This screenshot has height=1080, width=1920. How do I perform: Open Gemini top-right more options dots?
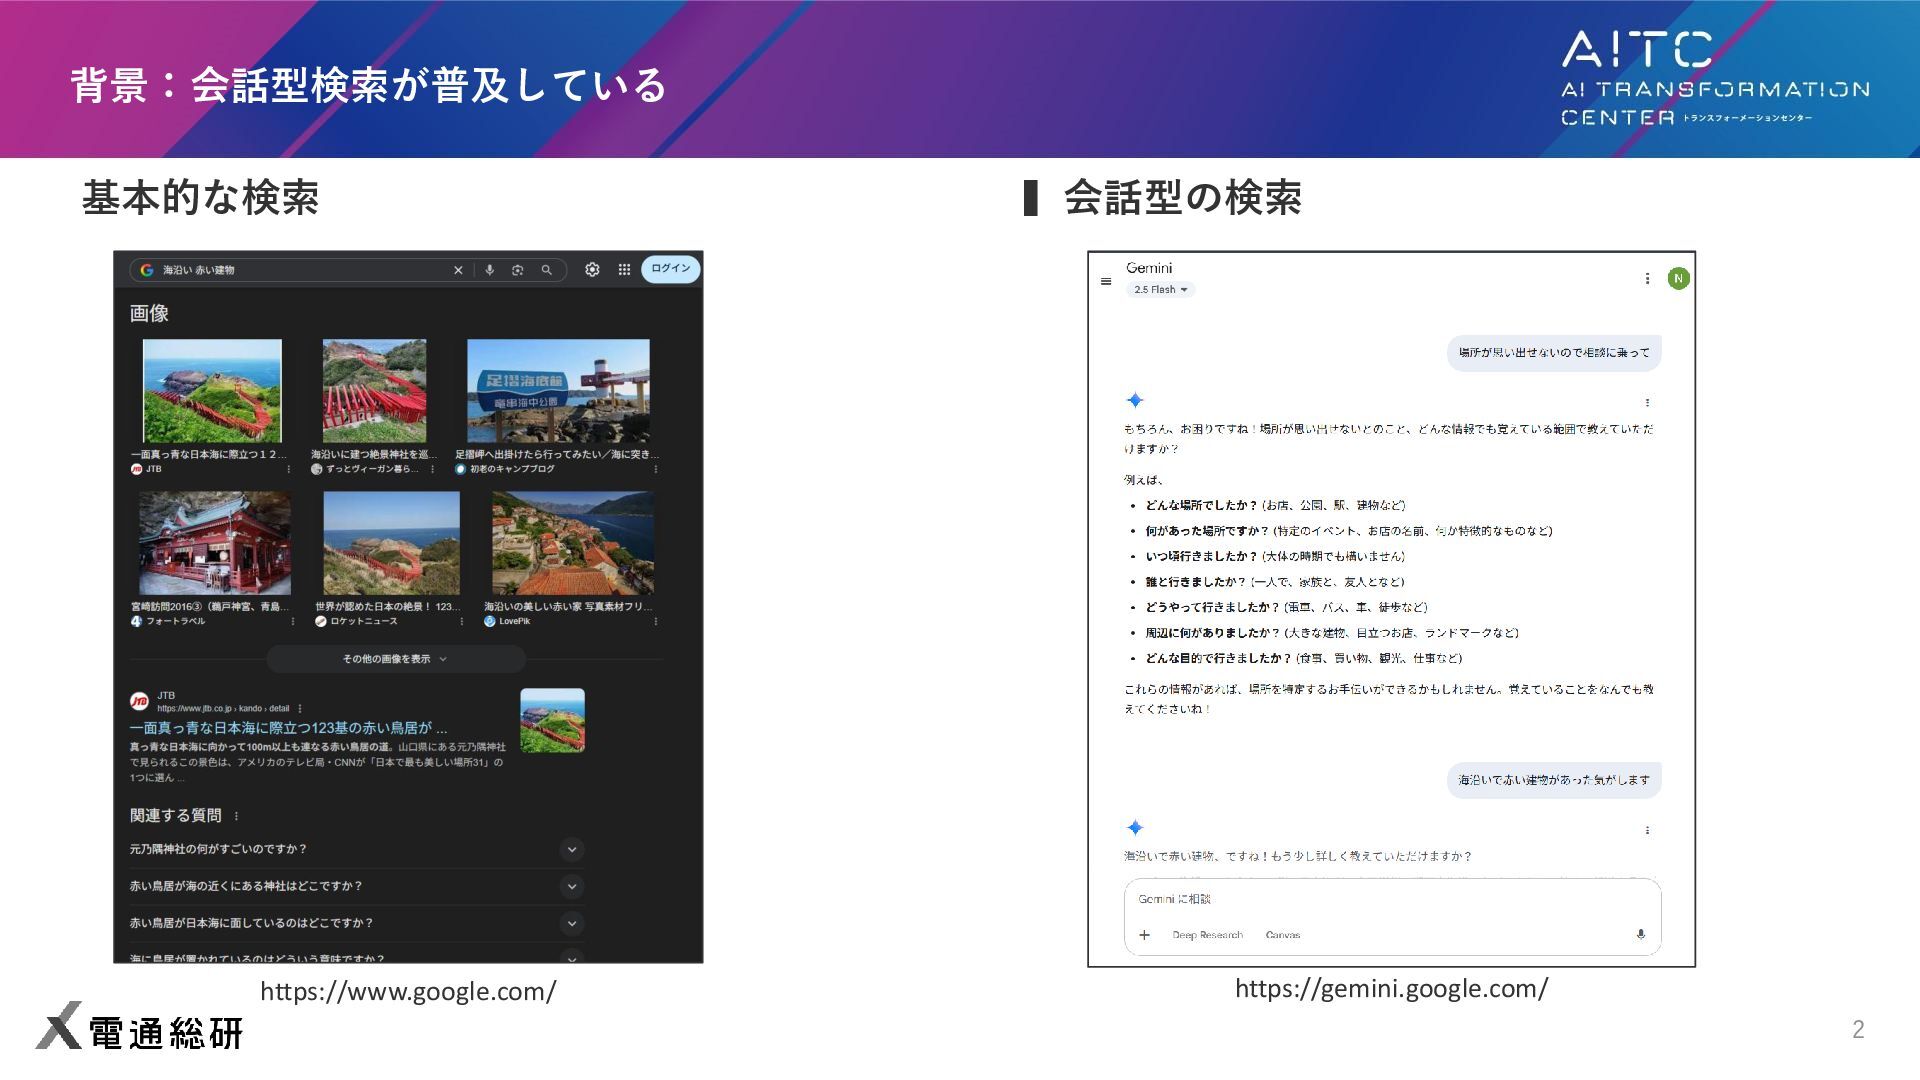click(x=1647, y=279)
